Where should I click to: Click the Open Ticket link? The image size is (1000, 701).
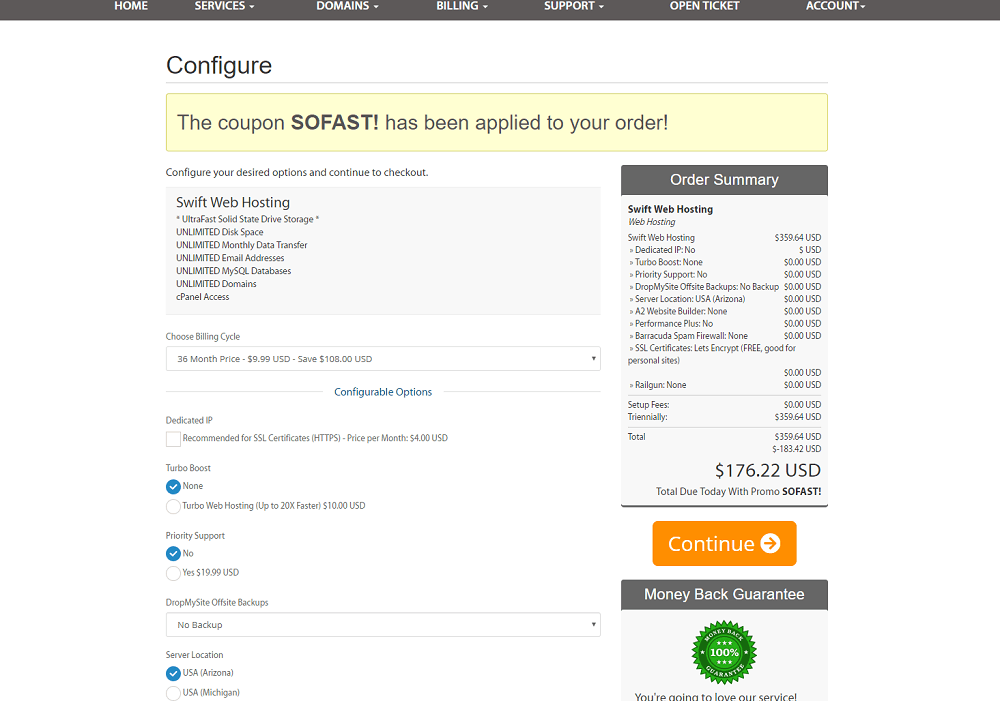click(704, 6)
